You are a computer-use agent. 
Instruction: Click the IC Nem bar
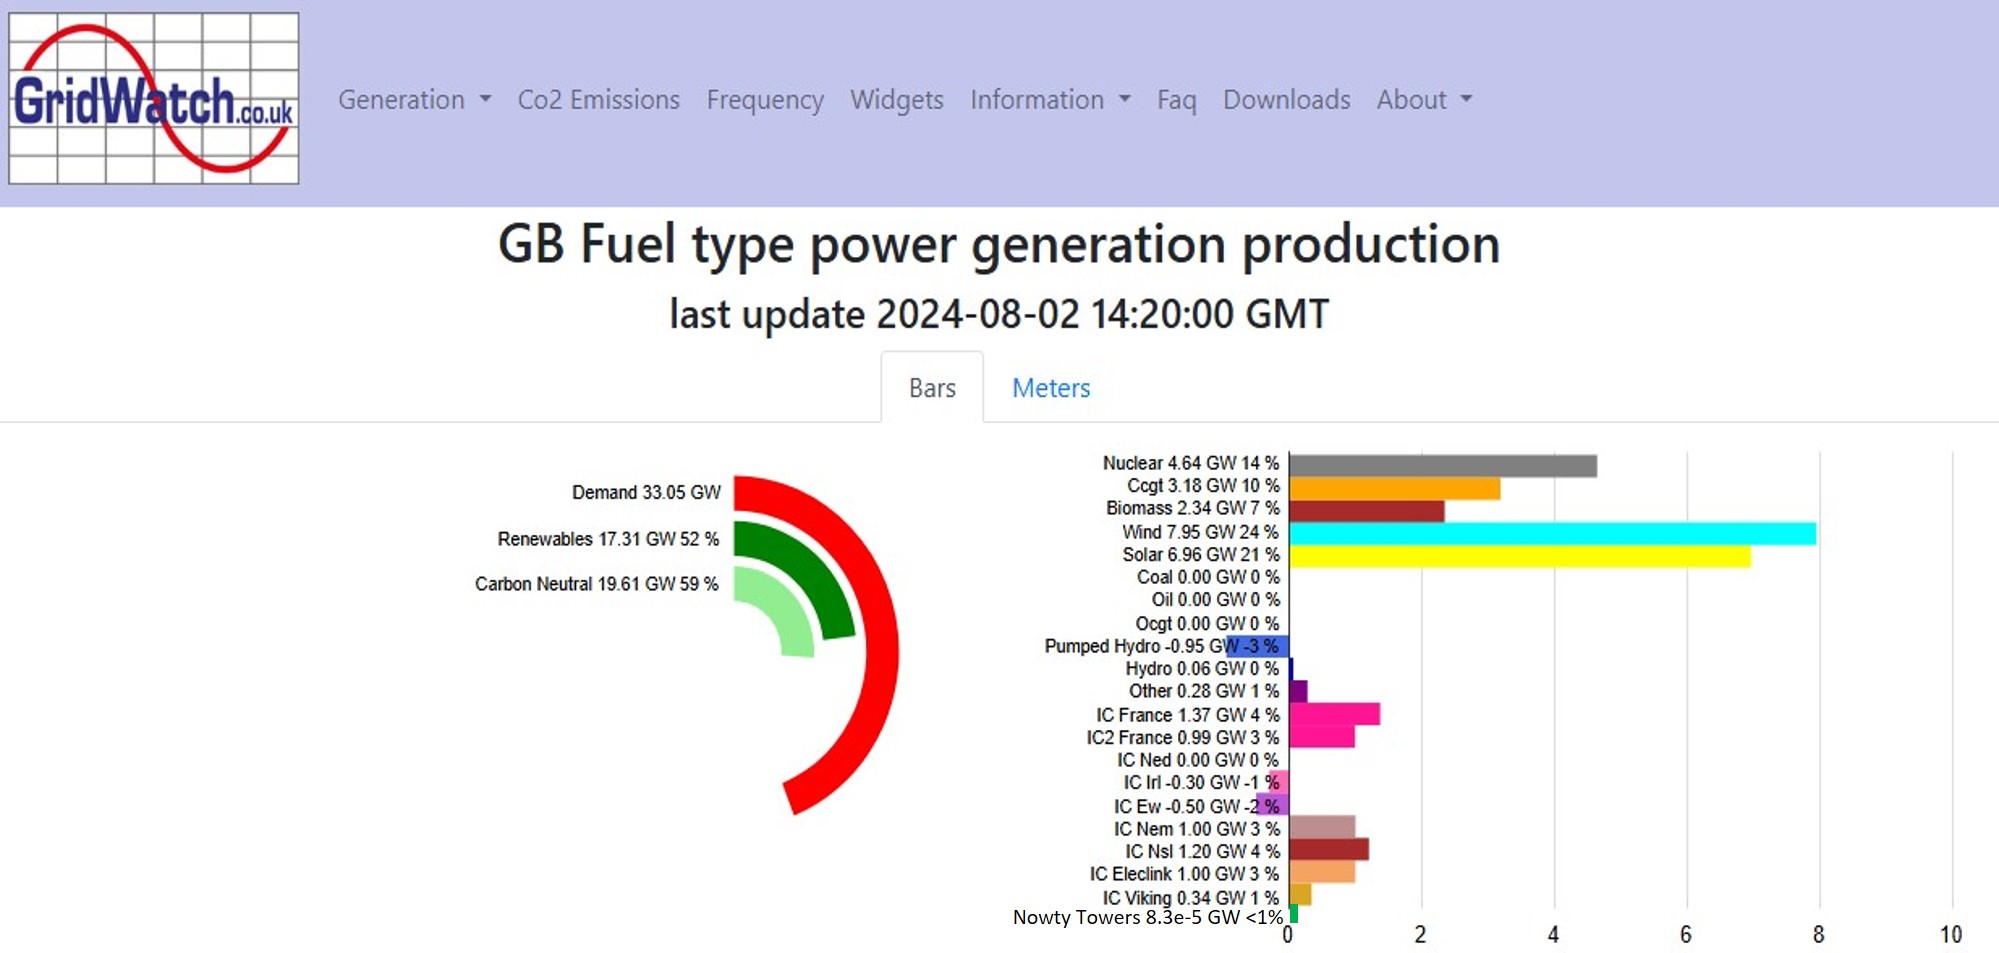1322,828
